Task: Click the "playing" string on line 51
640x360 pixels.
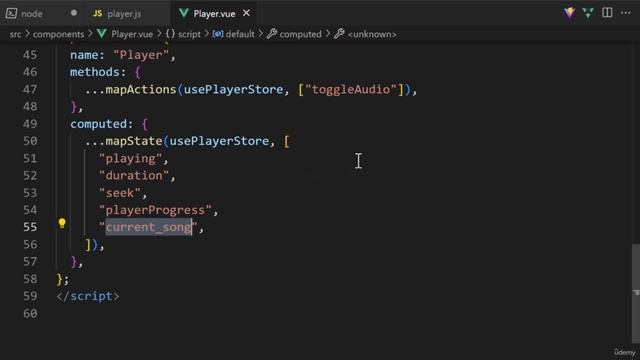Action: pyautogui.click(x=131, y=158)
